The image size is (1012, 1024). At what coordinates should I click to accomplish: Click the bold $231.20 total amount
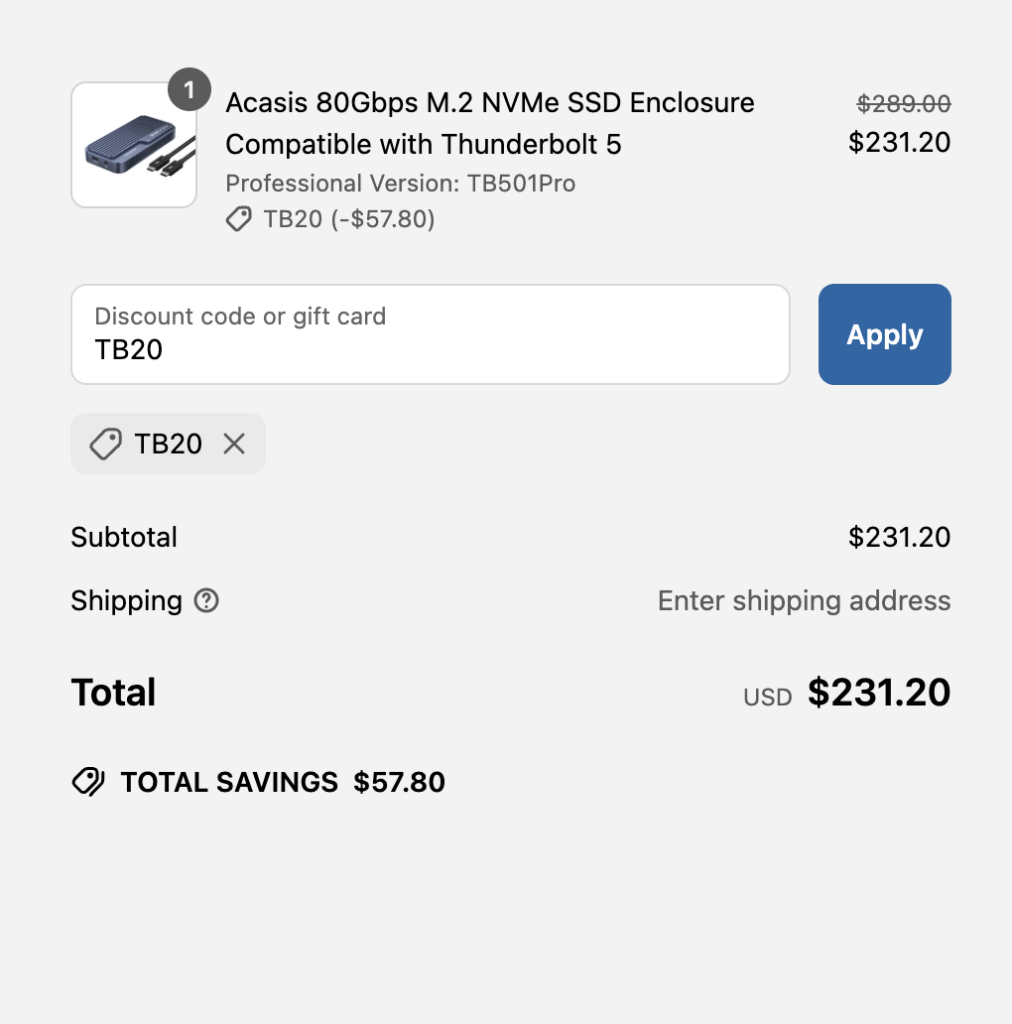(879, 692)
